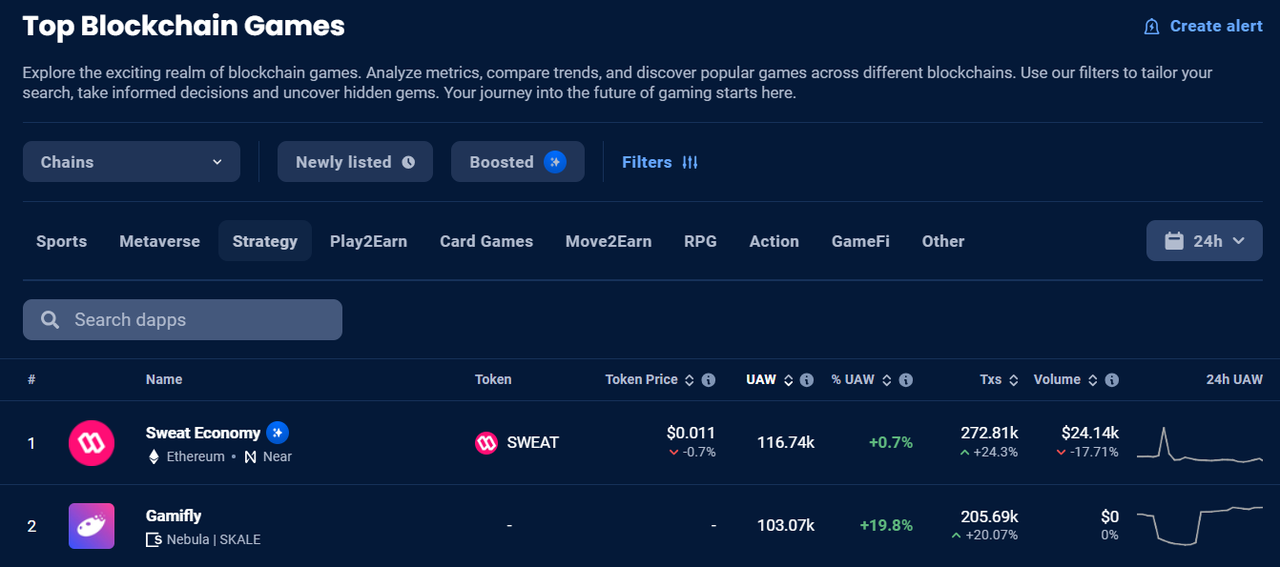Open the Filters panel
The image size is (1280, 567).
click(660, 162)
